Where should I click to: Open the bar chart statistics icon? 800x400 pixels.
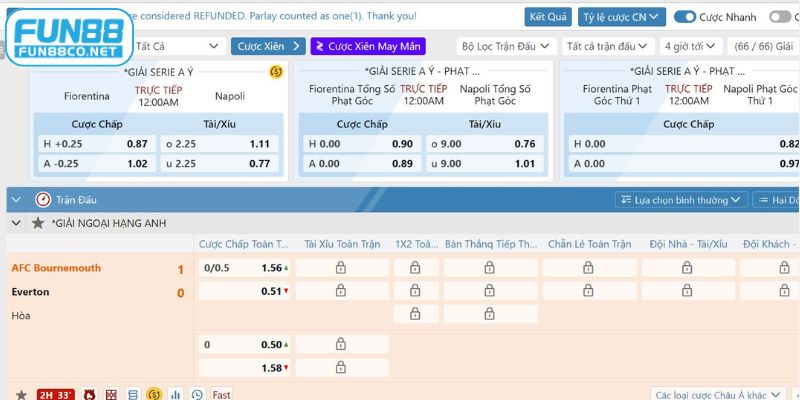176,394
